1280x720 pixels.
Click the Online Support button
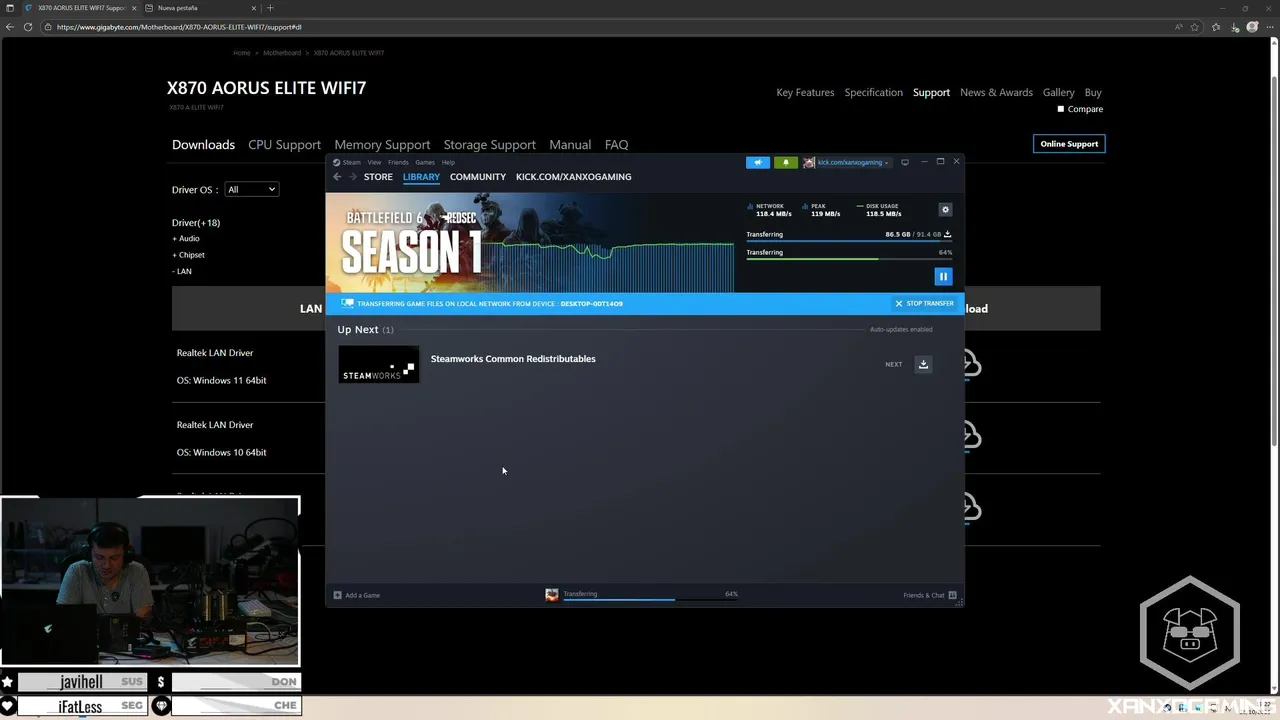(1069, 144)
